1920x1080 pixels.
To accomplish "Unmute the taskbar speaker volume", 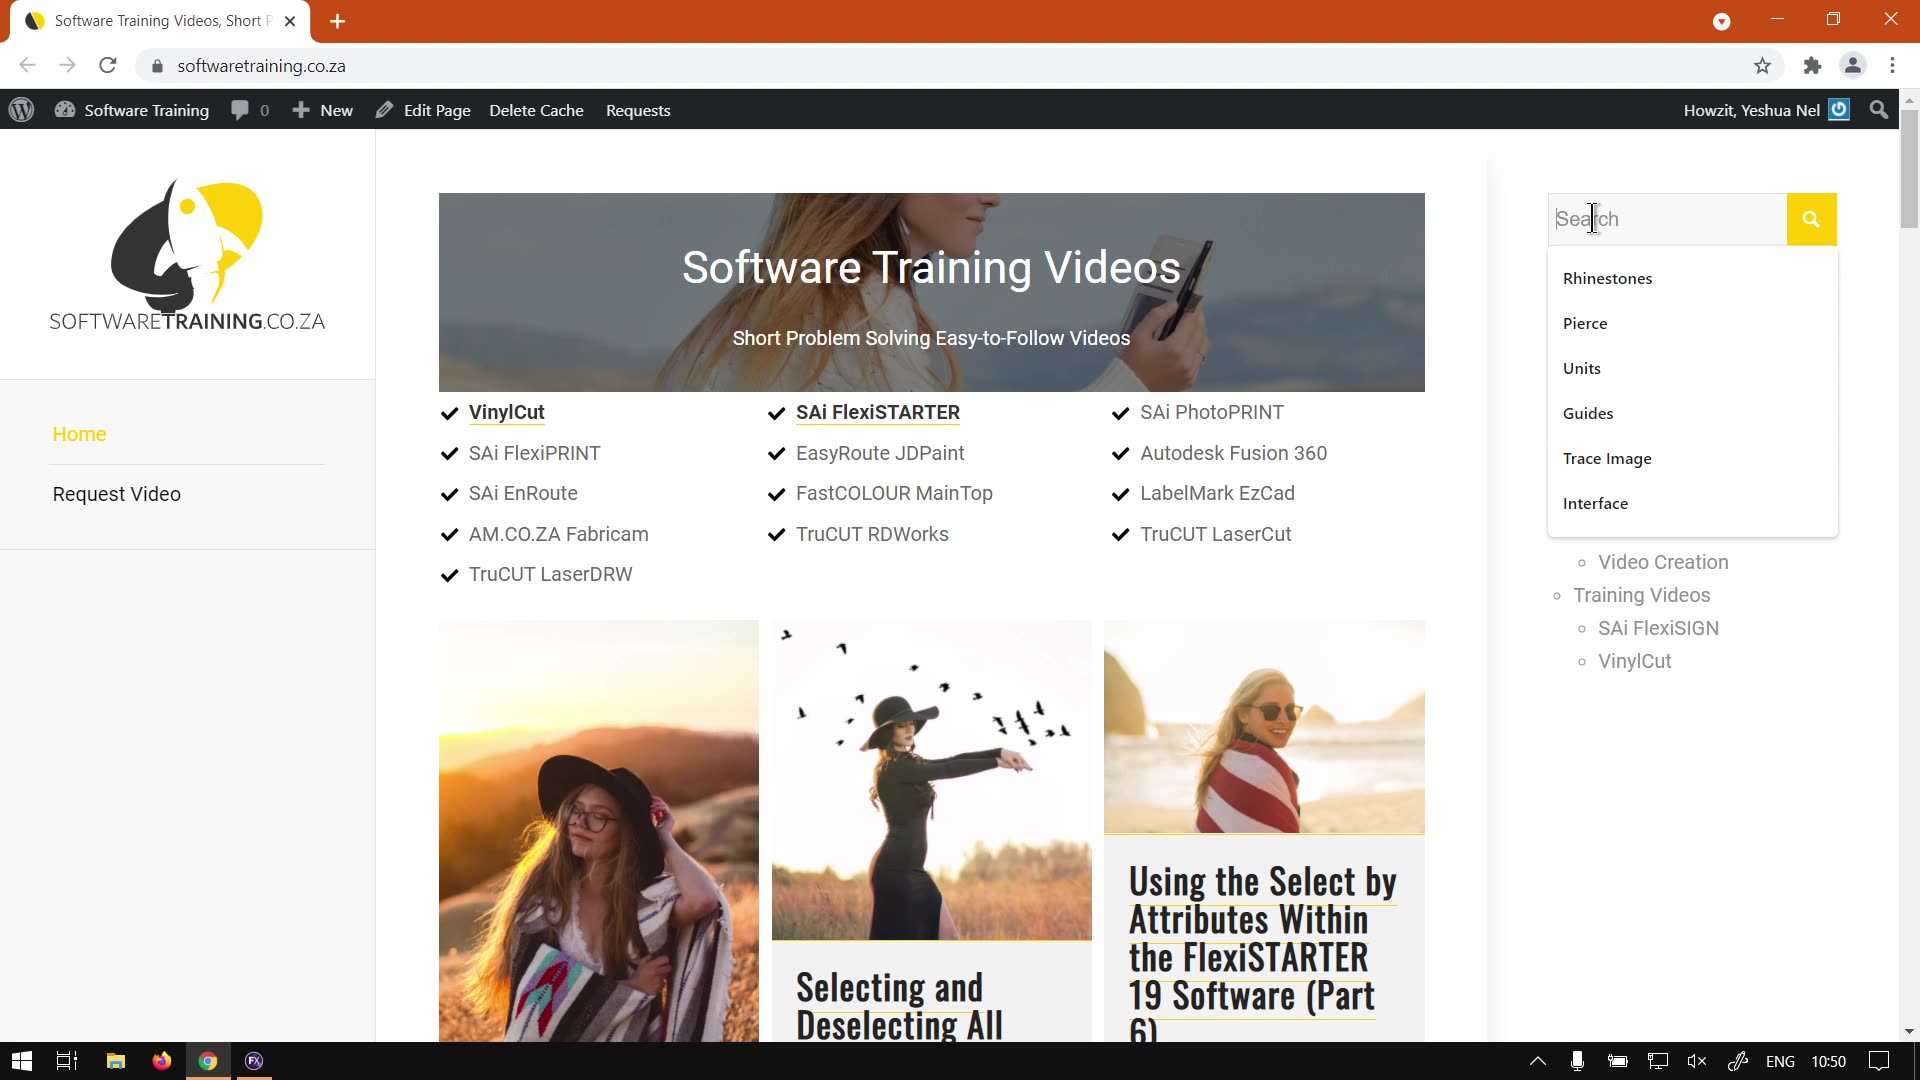I will click(x=1696, y=1061).
